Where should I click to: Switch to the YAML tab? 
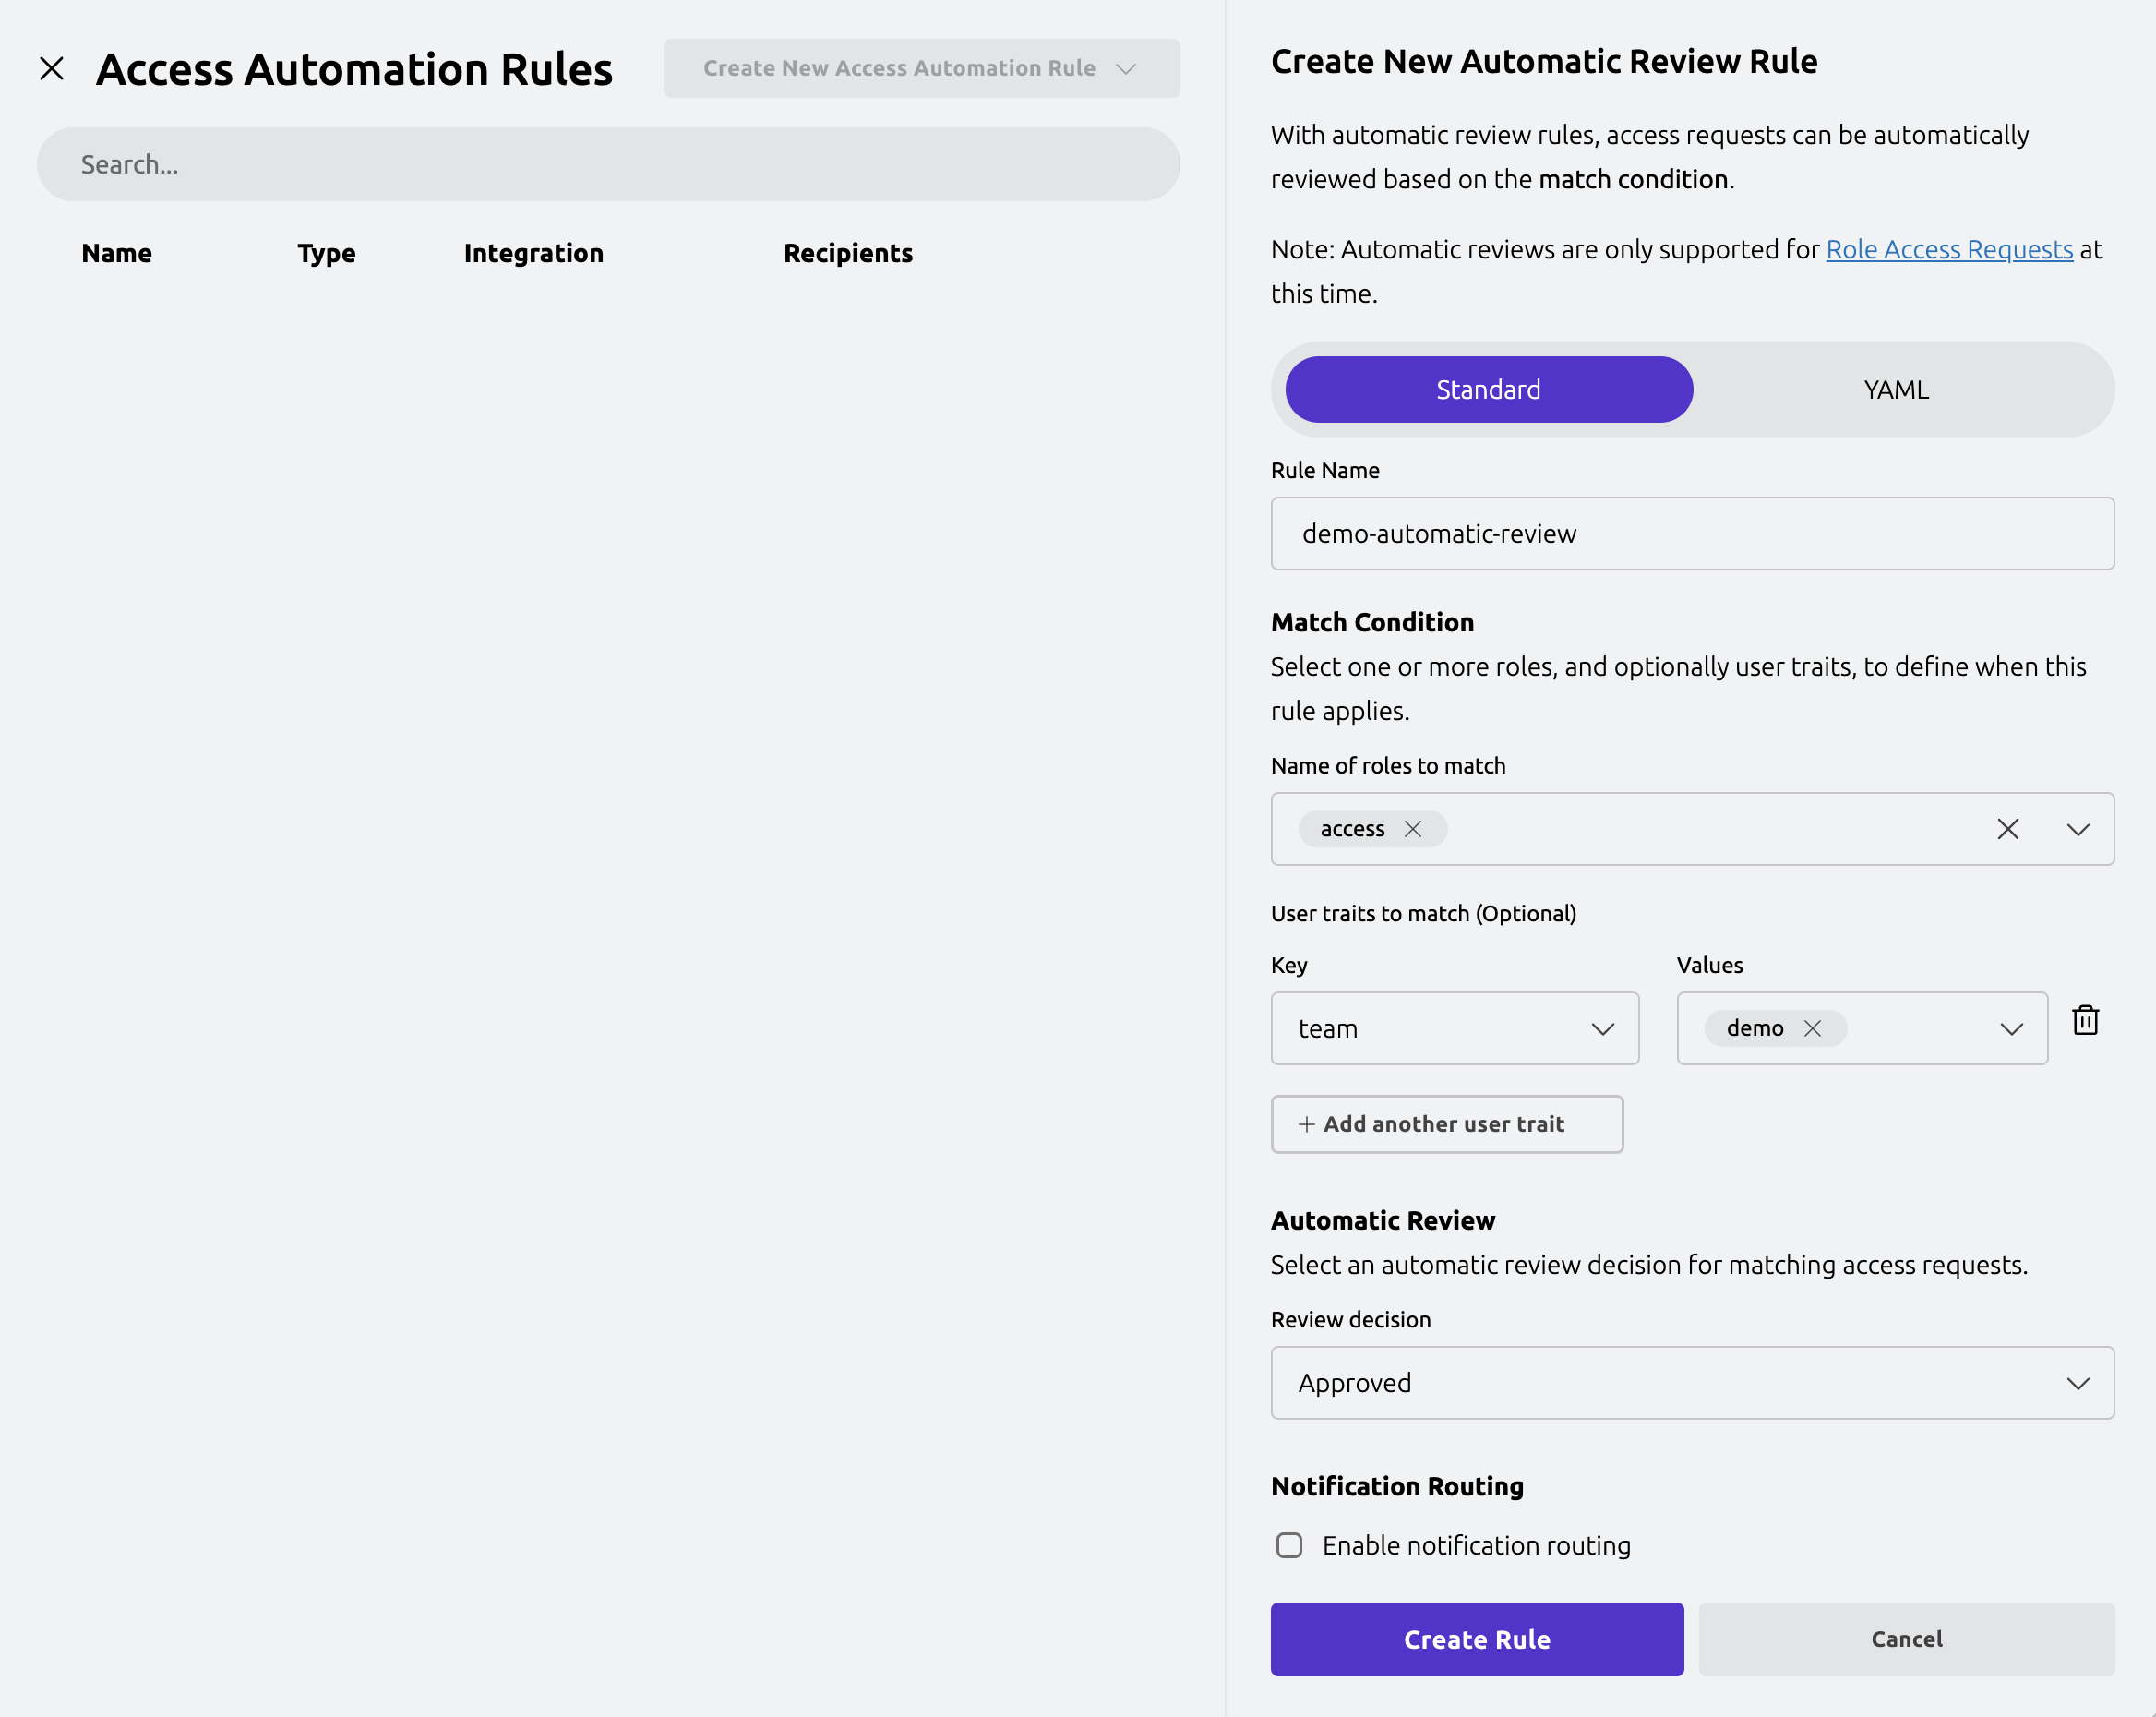pos(1894,390)
